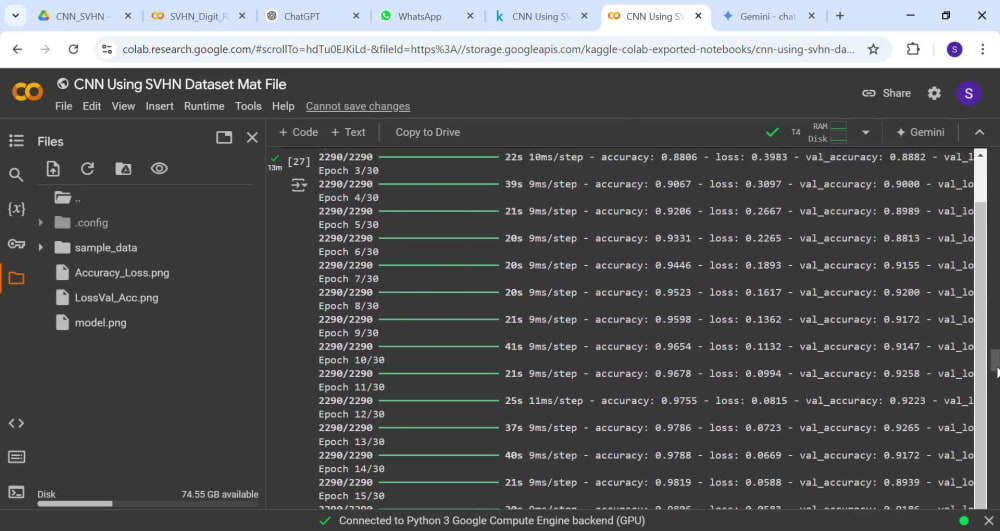Open the Help menu

283,106
